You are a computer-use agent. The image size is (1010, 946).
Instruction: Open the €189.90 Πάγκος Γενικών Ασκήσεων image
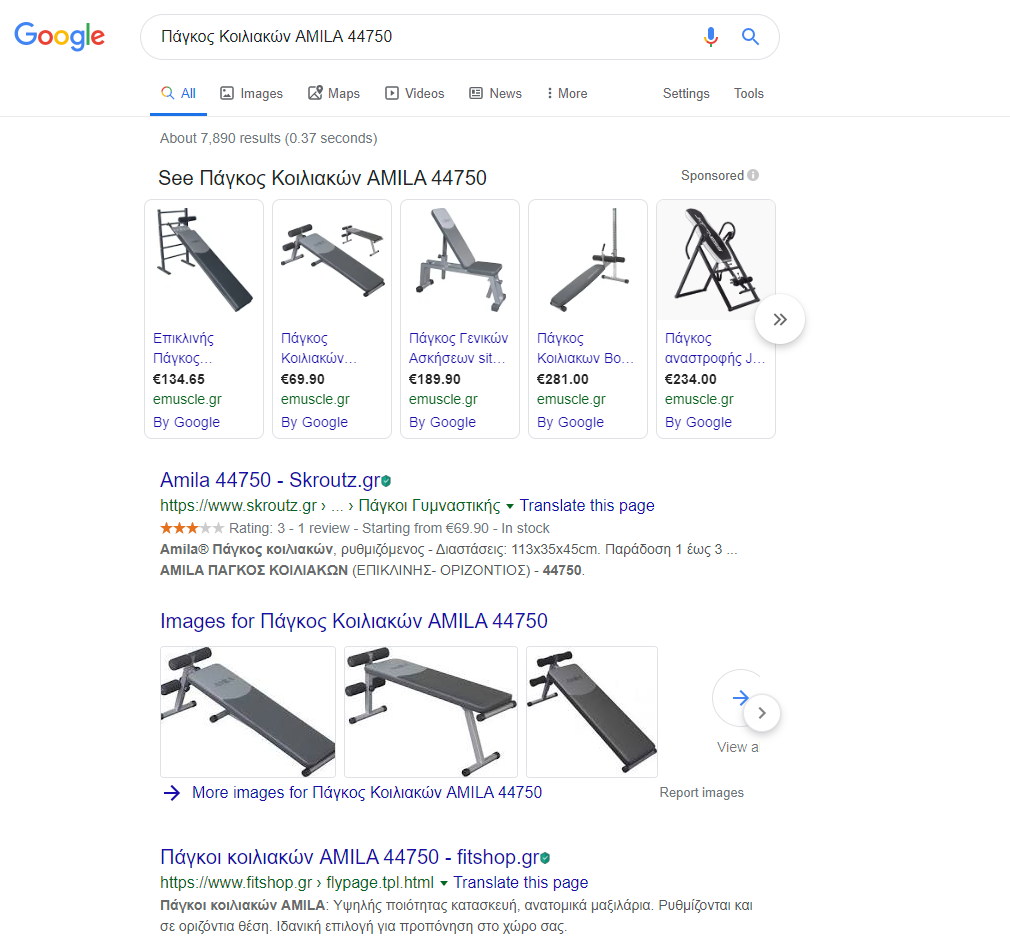[460, 260]
